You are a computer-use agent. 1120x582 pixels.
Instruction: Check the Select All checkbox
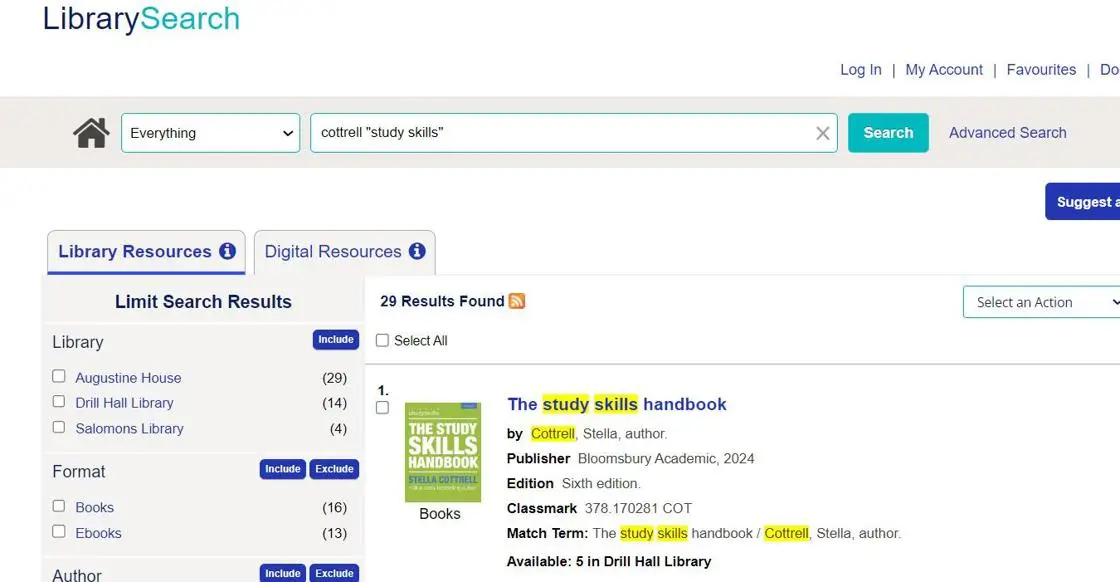coord(382,340)
